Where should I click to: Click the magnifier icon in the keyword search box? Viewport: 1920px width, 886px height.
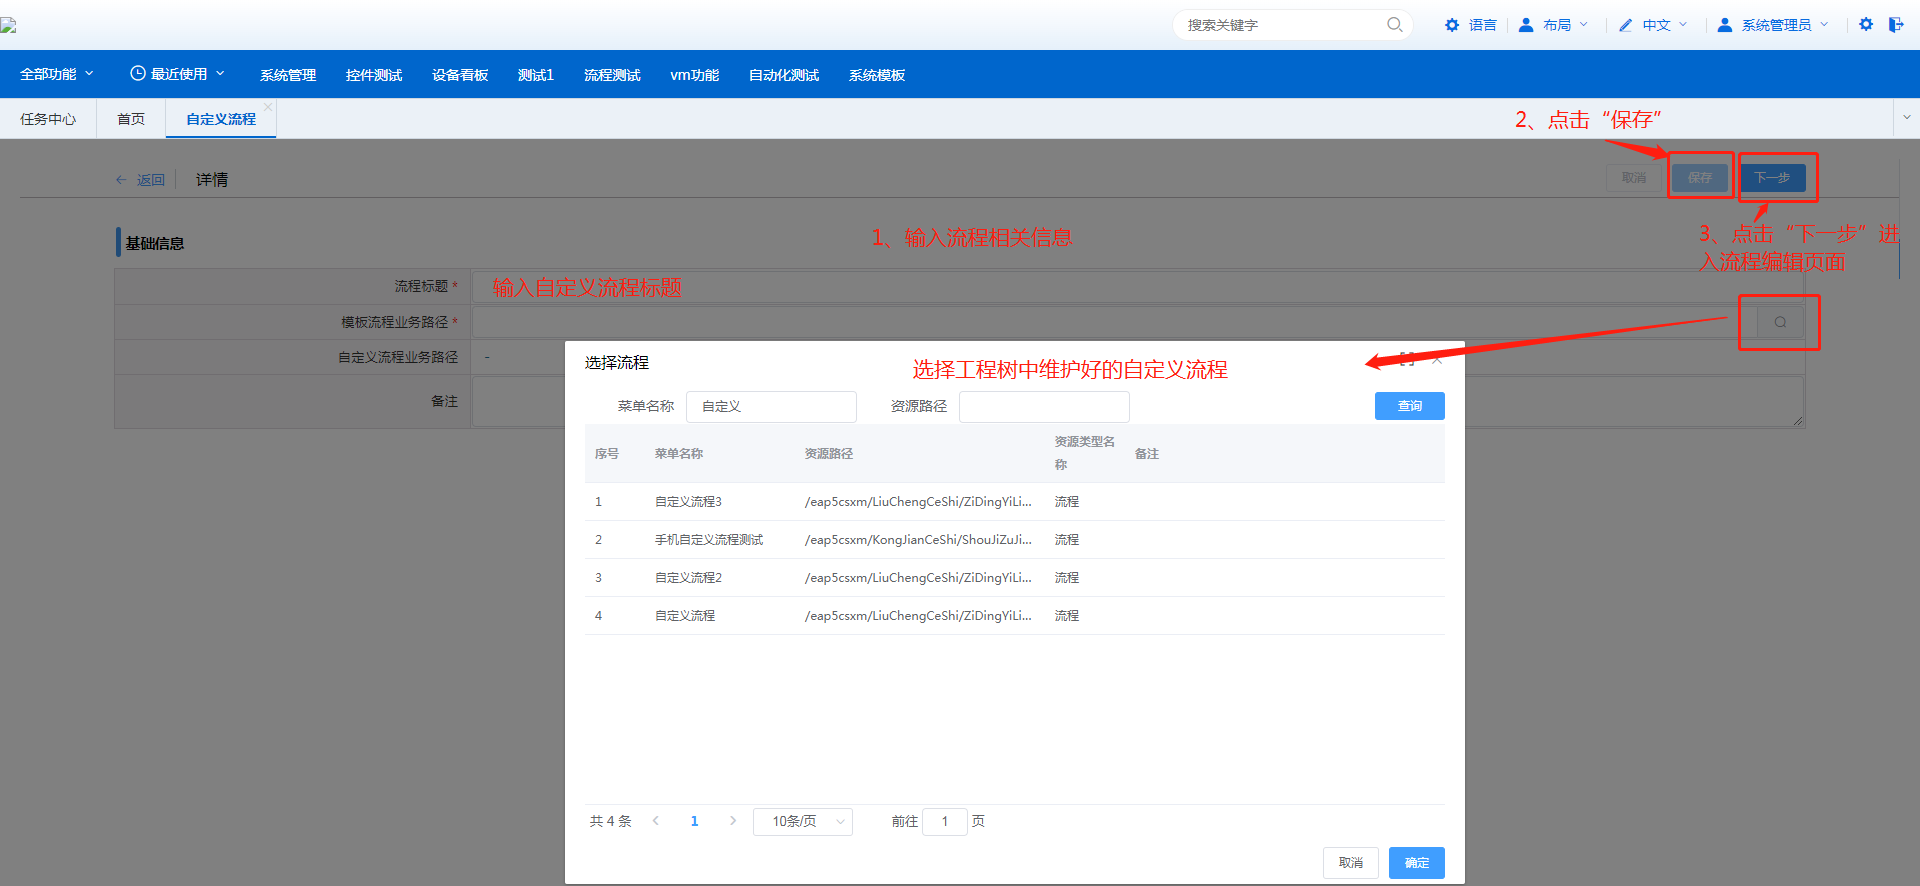[x=1394, y=25]
